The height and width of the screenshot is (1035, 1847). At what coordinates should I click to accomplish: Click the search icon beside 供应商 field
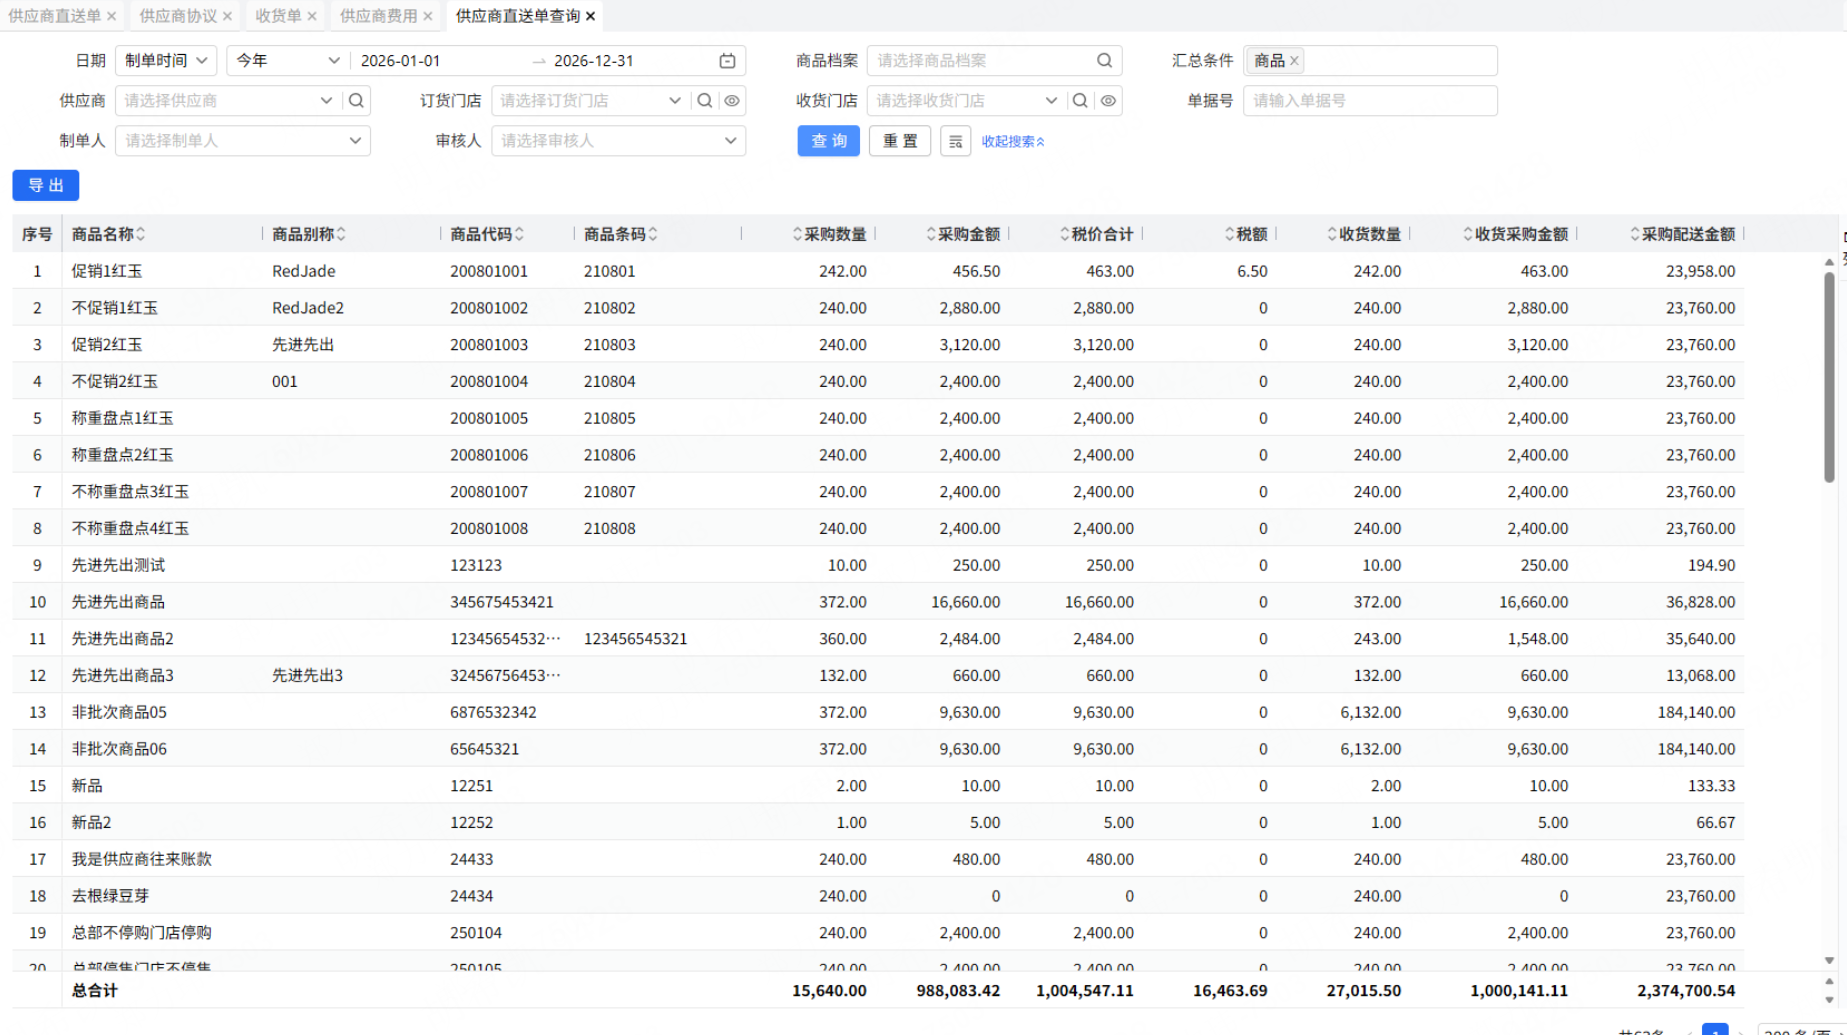coord(356,101)
